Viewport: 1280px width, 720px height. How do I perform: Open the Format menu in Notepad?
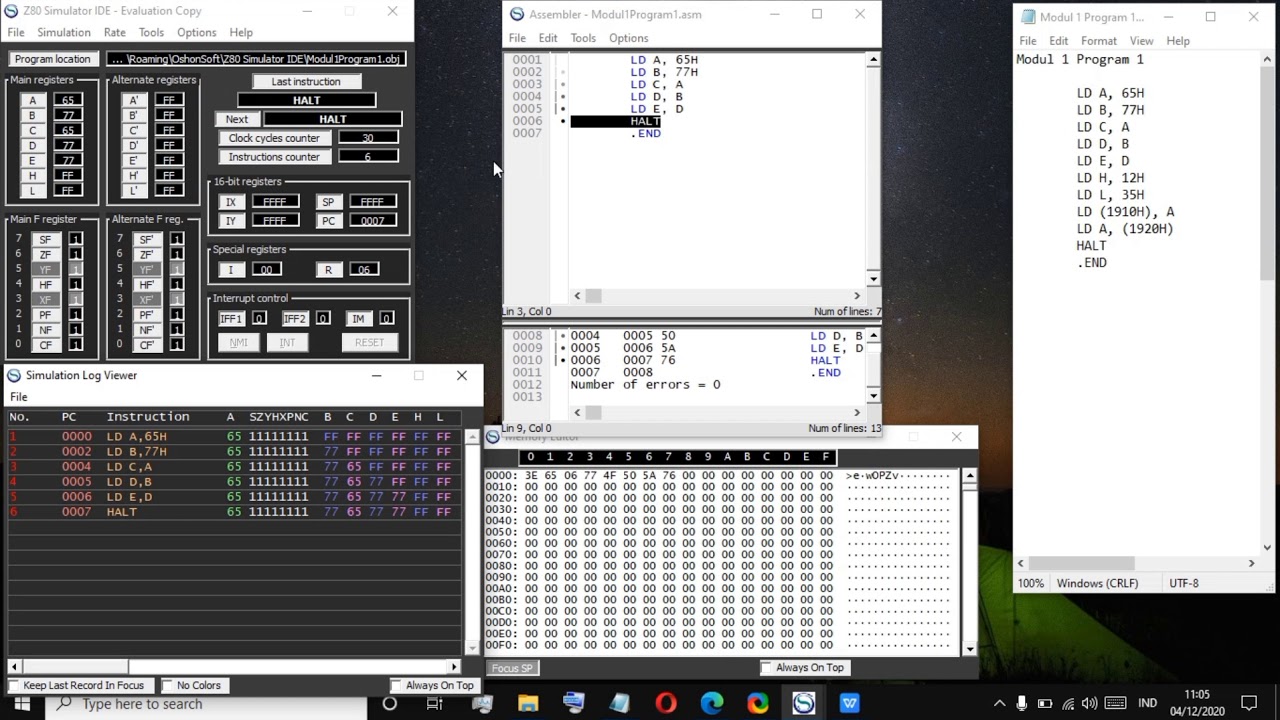pos(1099,41)
